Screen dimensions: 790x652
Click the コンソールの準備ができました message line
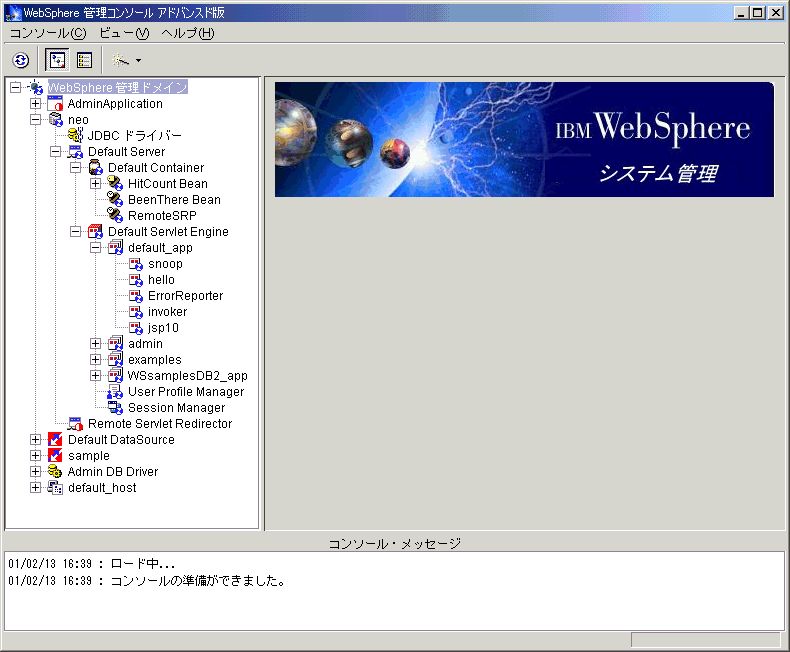click(147, 581)
